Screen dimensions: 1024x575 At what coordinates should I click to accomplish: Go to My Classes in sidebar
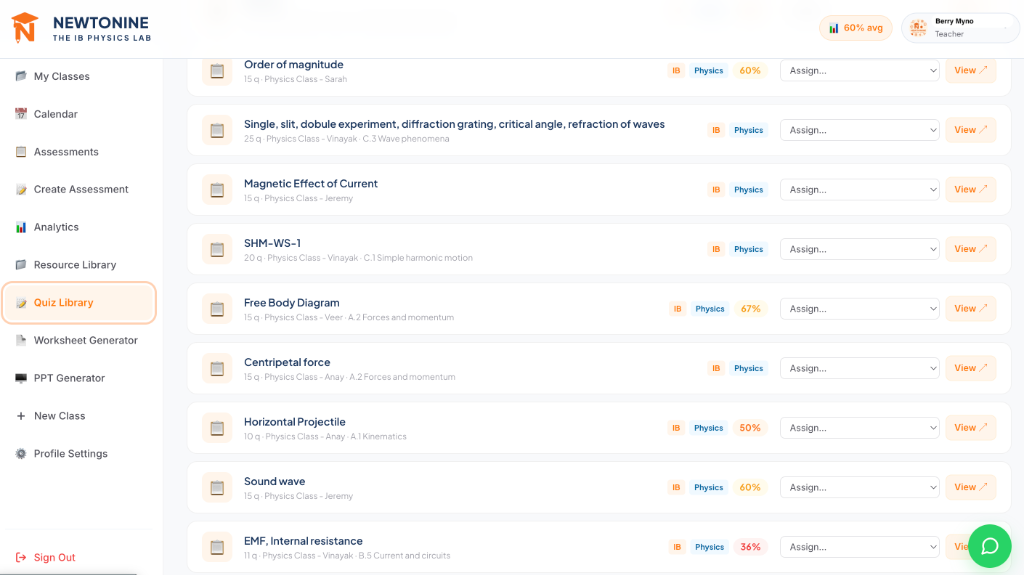pos(78,76)
